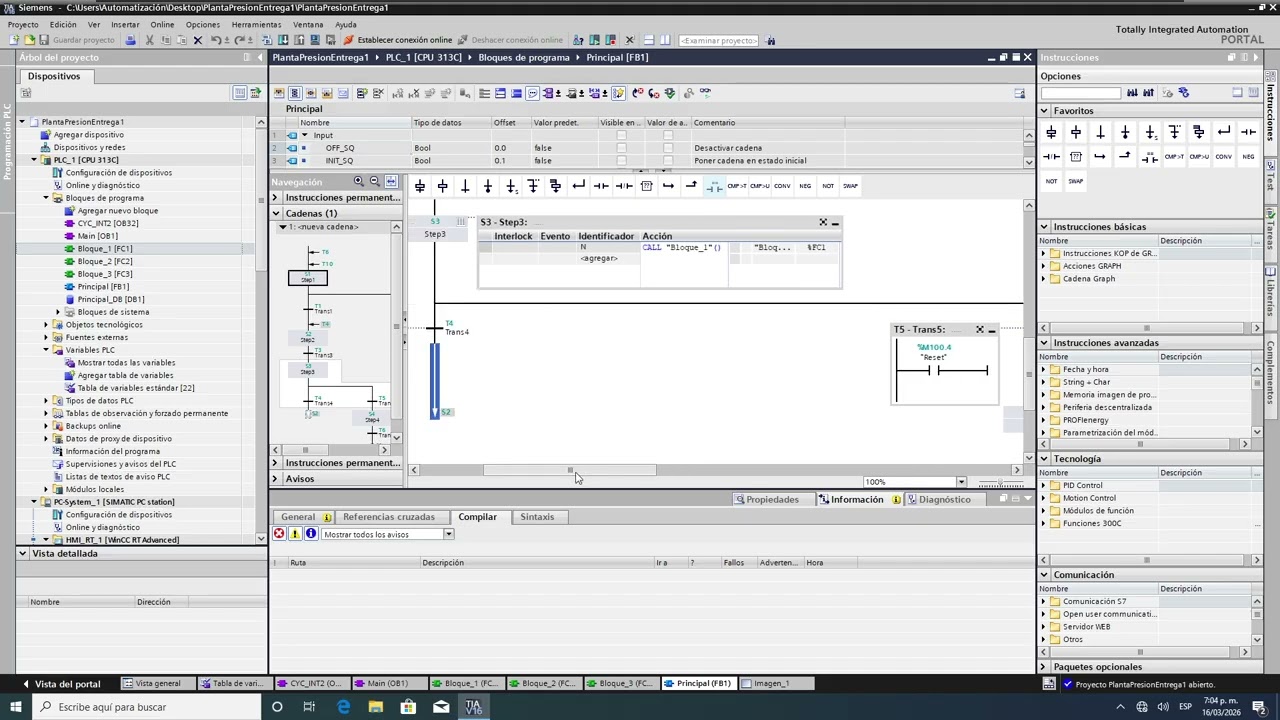Click the zoom in magnifier in Navegación
Viewport: 1280px width, 720px height.
(x=358, y=182)
